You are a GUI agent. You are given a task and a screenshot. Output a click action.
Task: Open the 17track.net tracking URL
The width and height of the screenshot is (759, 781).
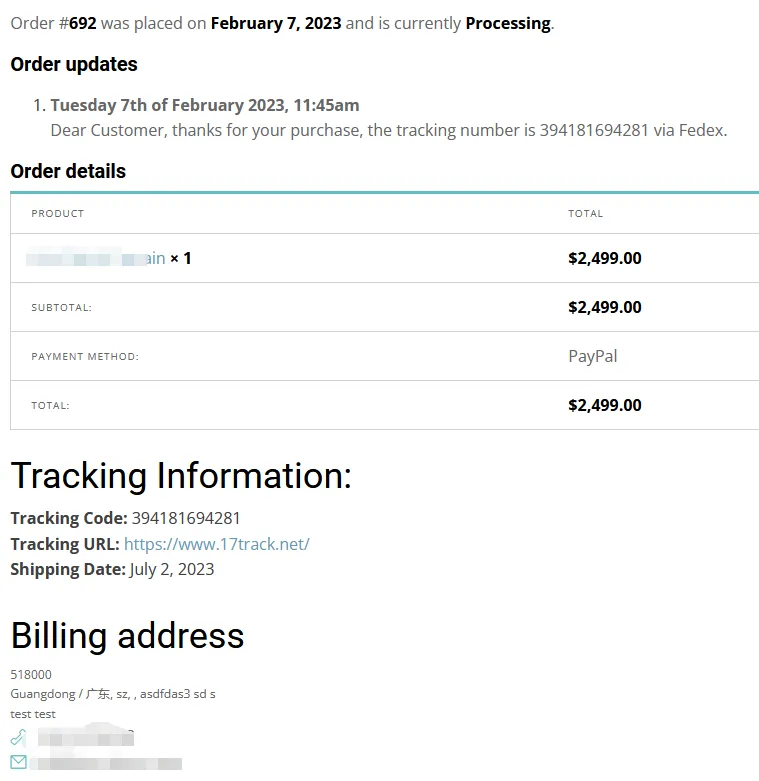(216, 544)
